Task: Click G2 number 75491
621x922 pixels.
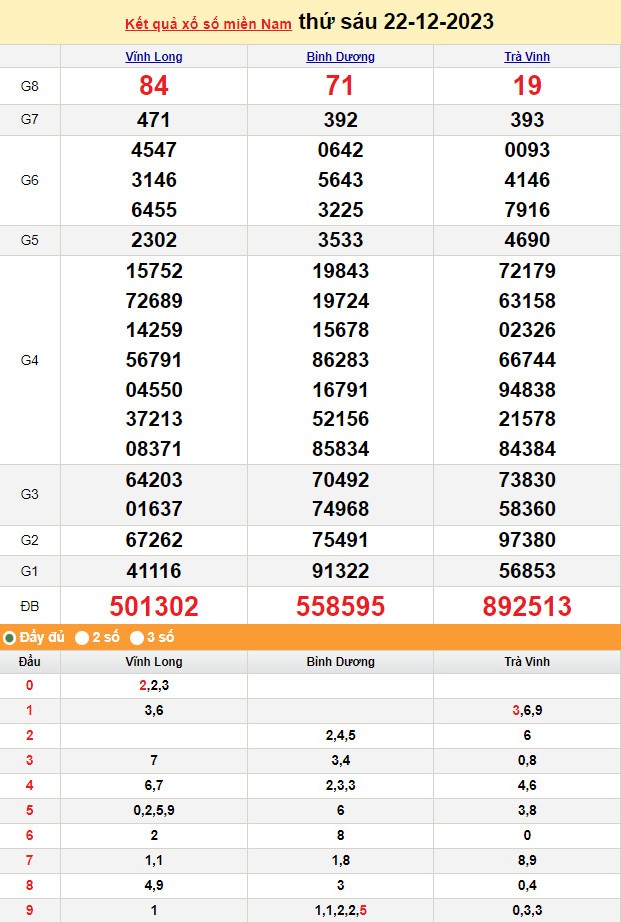Action: click(340, 540)
